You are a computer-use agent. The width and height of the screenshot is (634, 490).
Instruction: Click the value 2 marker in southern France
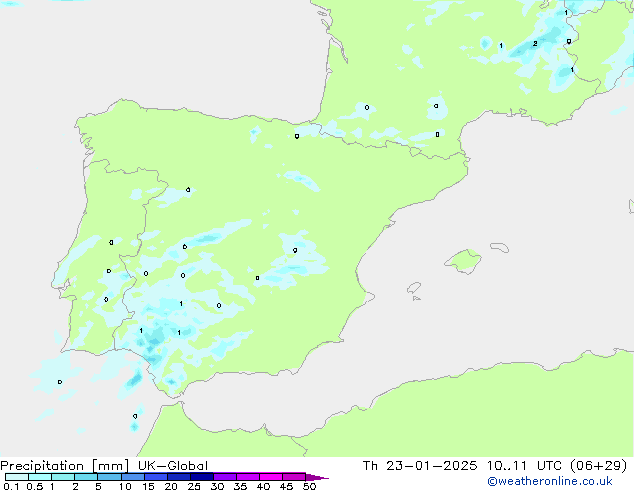coord(535,44)
